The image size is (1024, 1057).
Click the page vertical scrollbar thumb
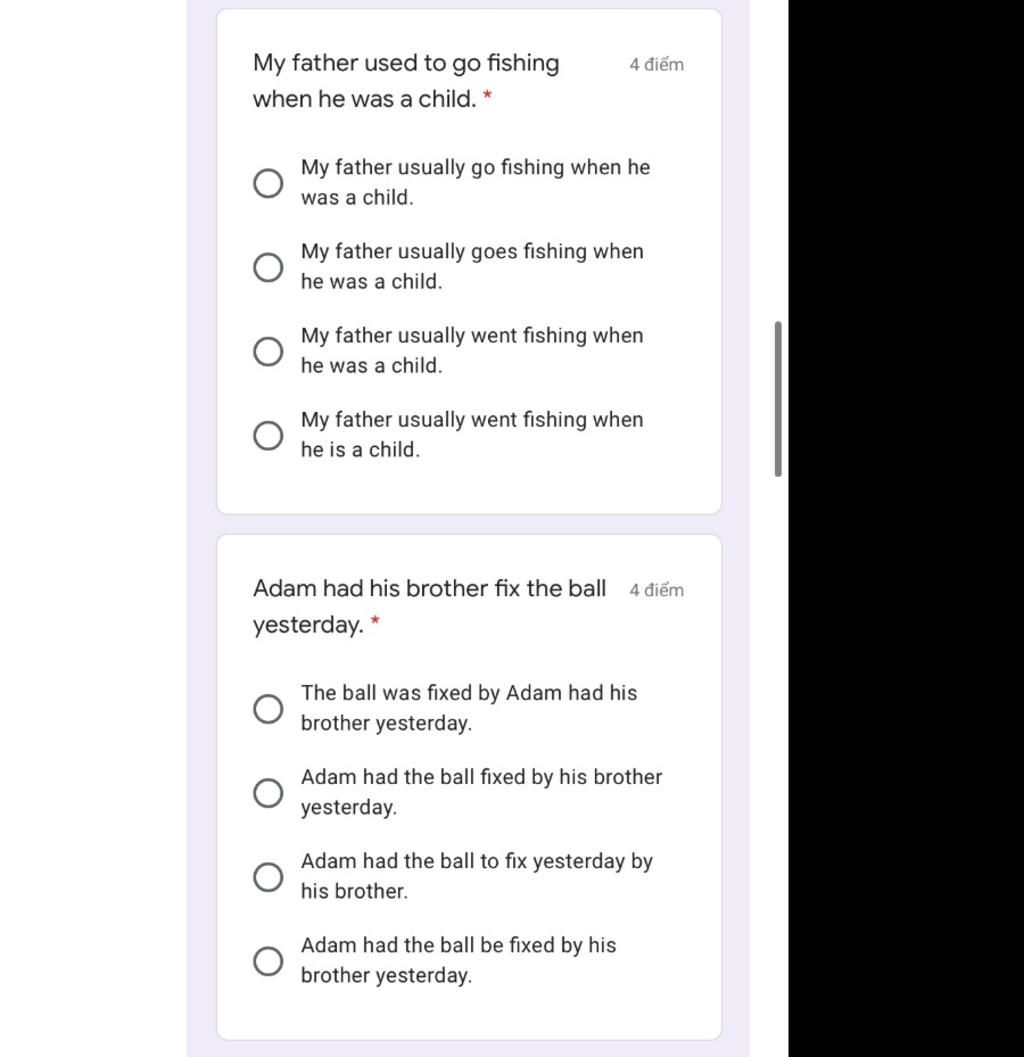point(779,399)
